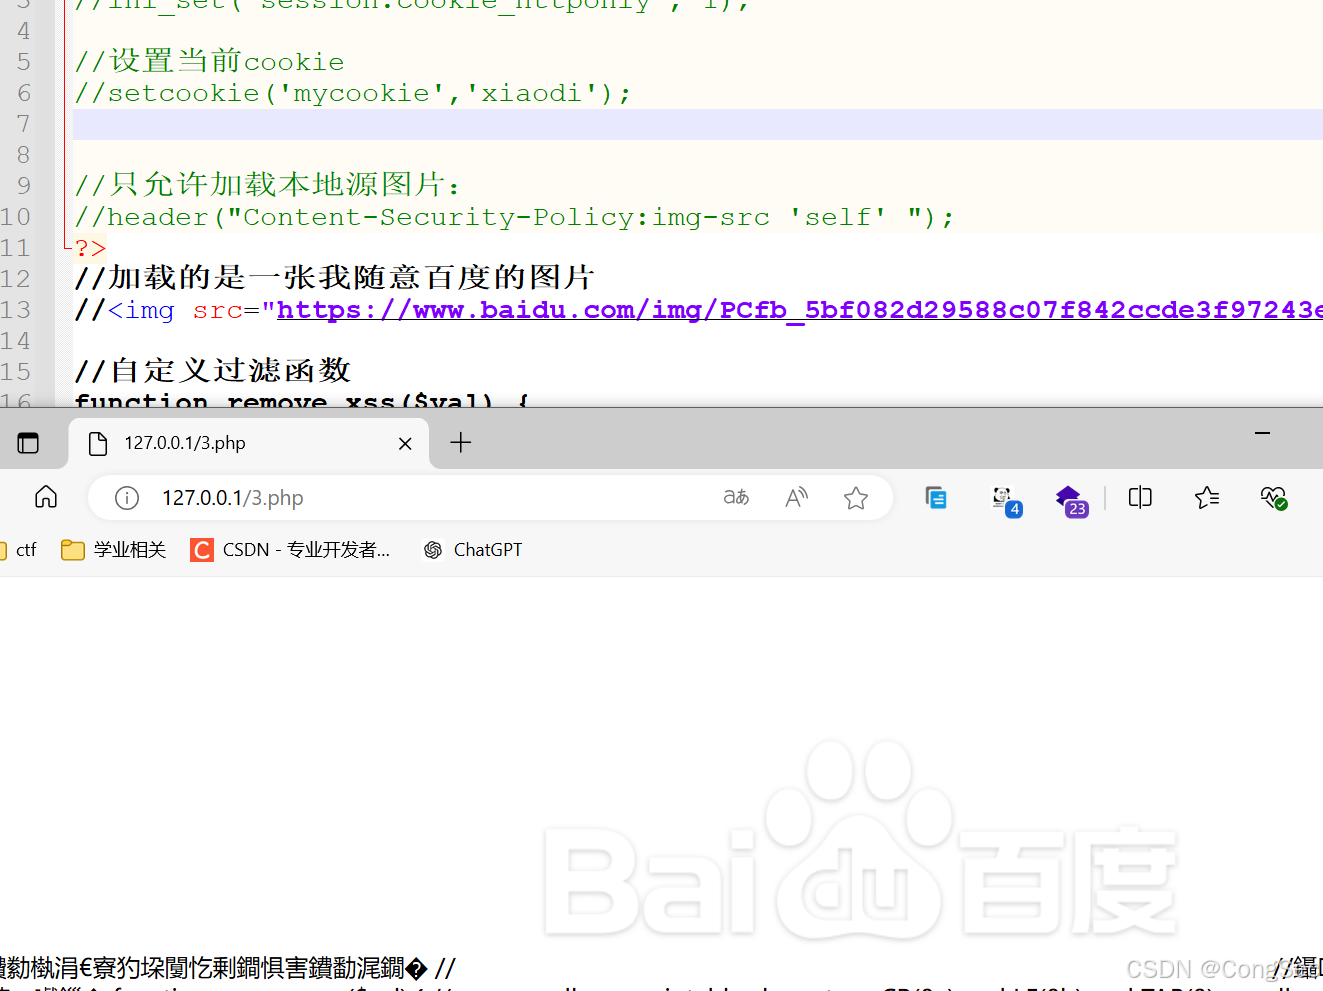Viewport: 1323px width, 991px height.
Task: Open the Collections toolbar icon
Action: (x=936, y=497)
